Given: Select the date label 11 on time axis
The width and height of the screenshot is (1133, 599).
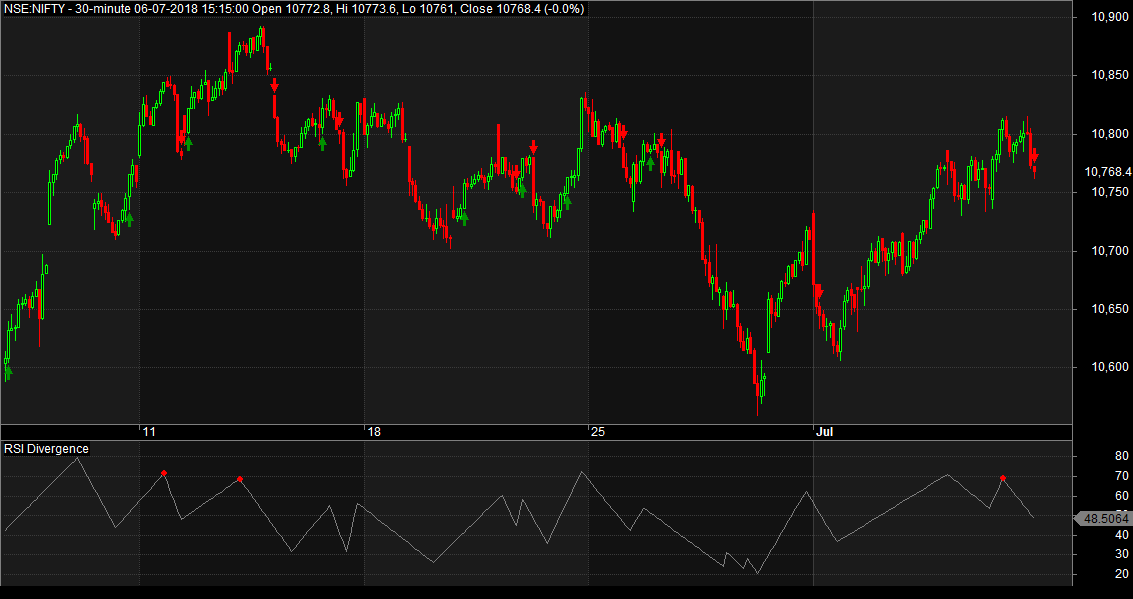Looking at the screenshot, I should pyautogui.click(x=150, y=432).
